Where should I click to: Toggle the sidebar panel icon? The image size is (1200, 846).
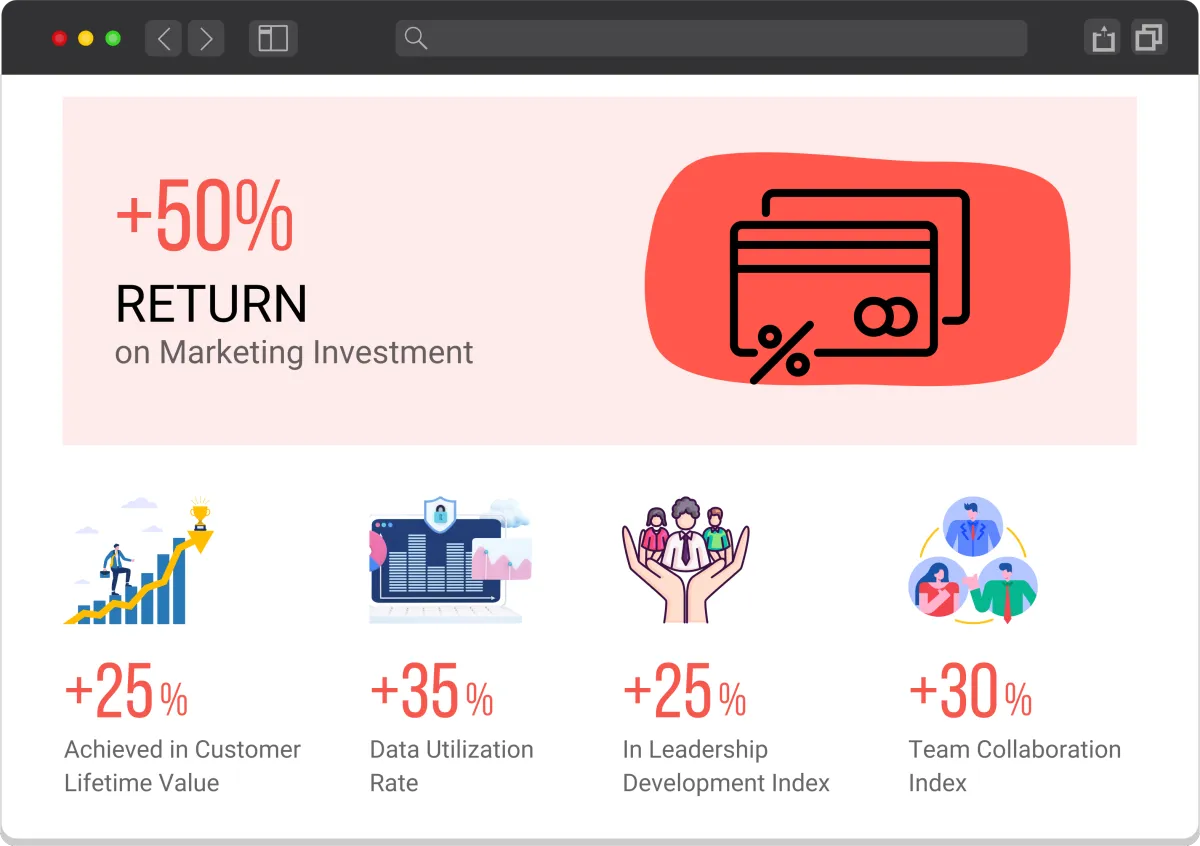point(273,38)
